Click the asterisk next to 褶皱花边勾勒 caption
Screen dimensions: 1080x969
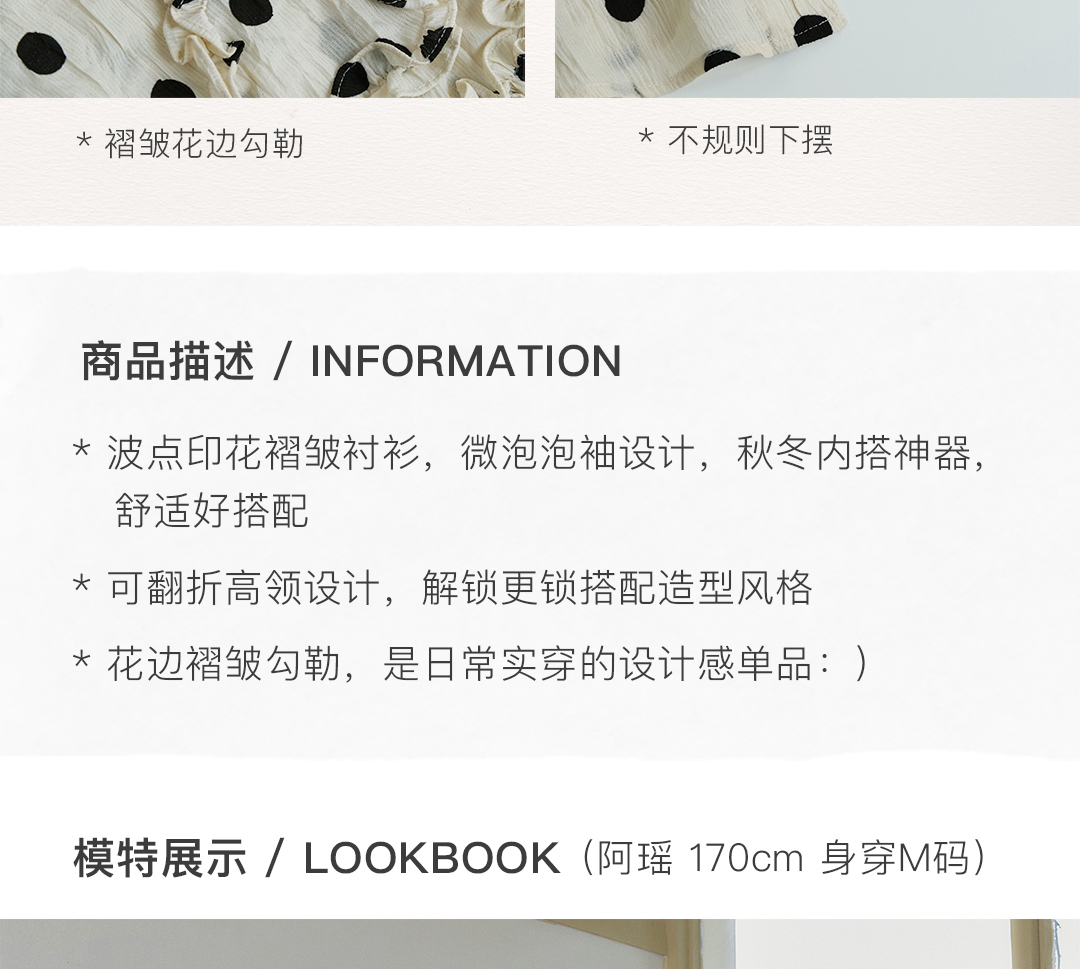(x=84, y=140)
